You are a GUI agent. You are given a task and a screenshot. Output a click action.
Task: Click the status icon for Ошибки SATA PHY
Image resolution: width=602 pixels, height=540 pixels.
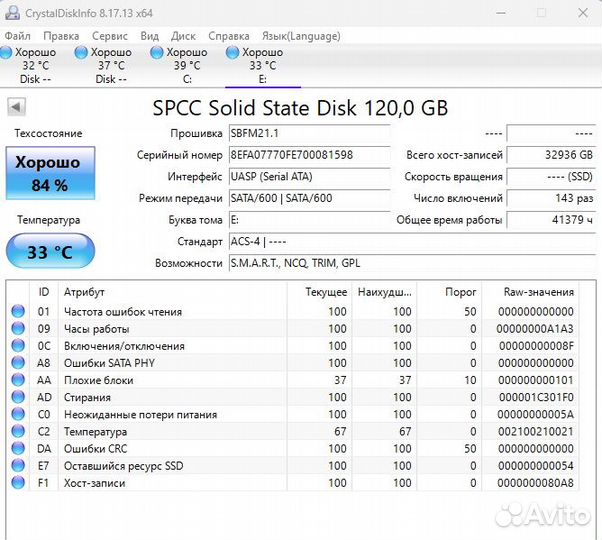18,363
